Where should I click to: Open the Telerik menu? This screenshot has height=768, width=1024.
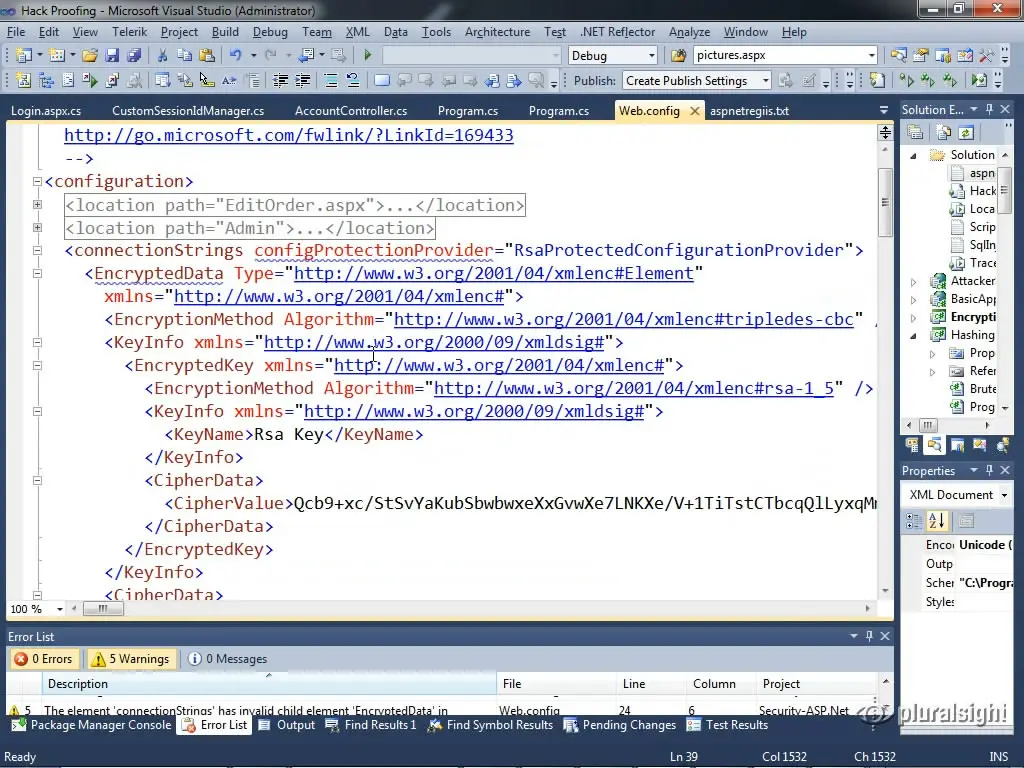[x=129, y=31]
